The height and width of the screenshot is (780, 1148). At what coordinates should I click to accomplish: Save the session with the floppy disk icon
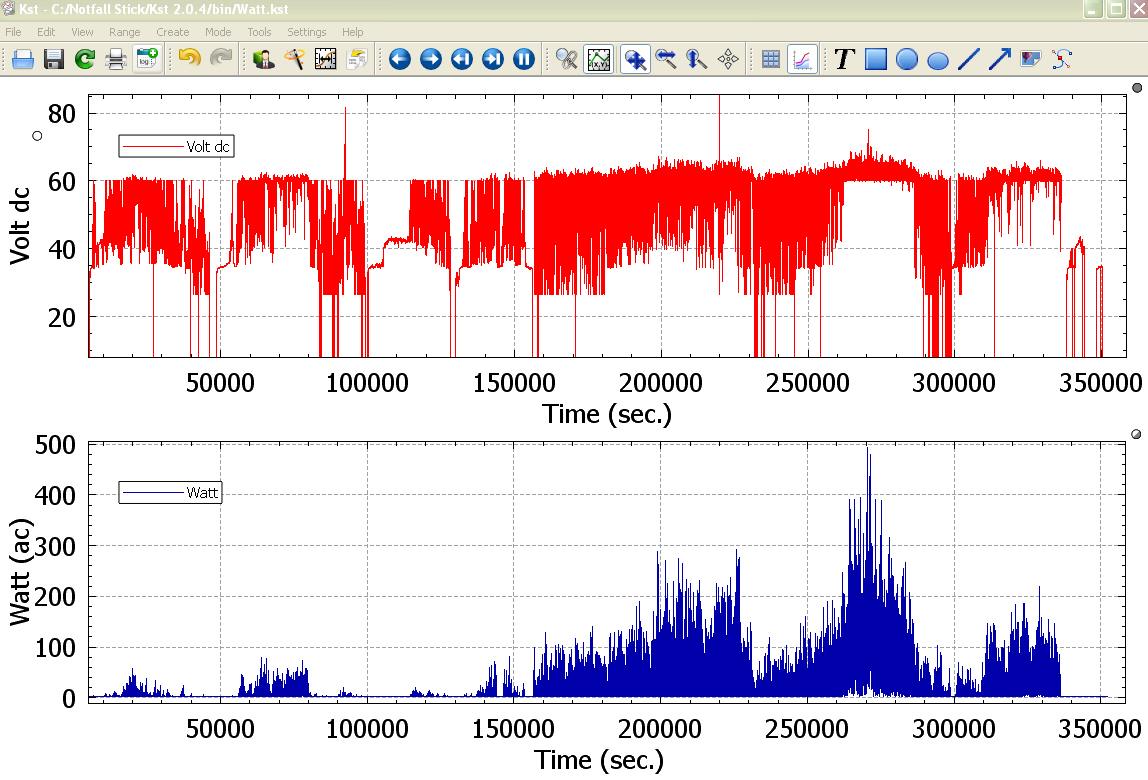coord(54,59)
